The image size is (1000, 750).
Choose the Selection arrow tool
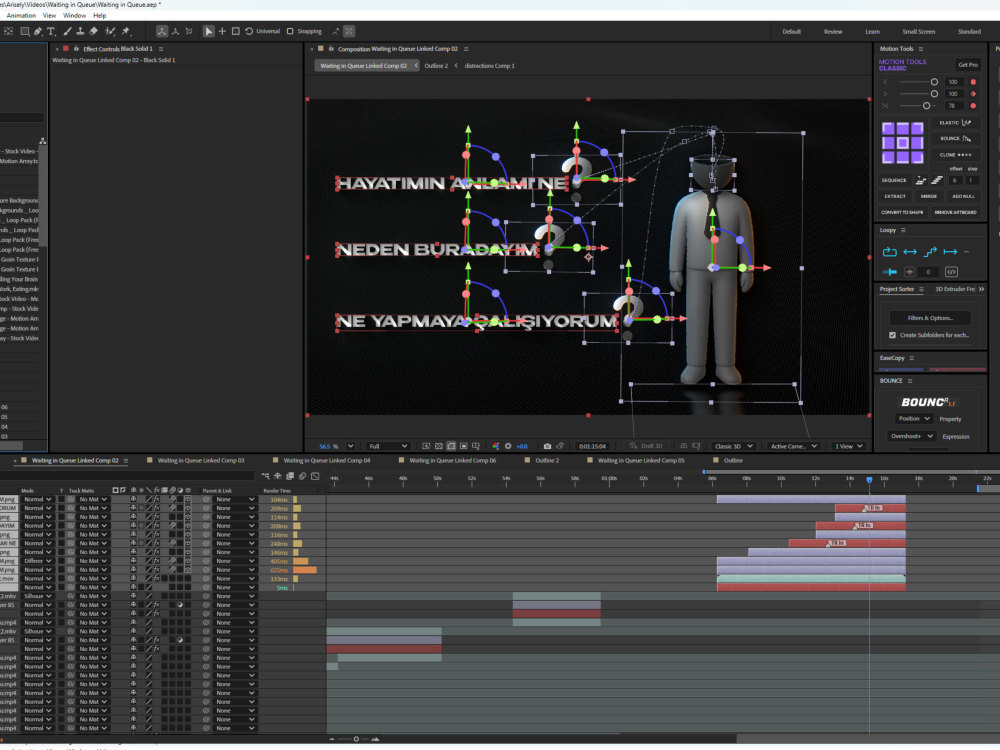pyautogui.click(x=209, y=31)
